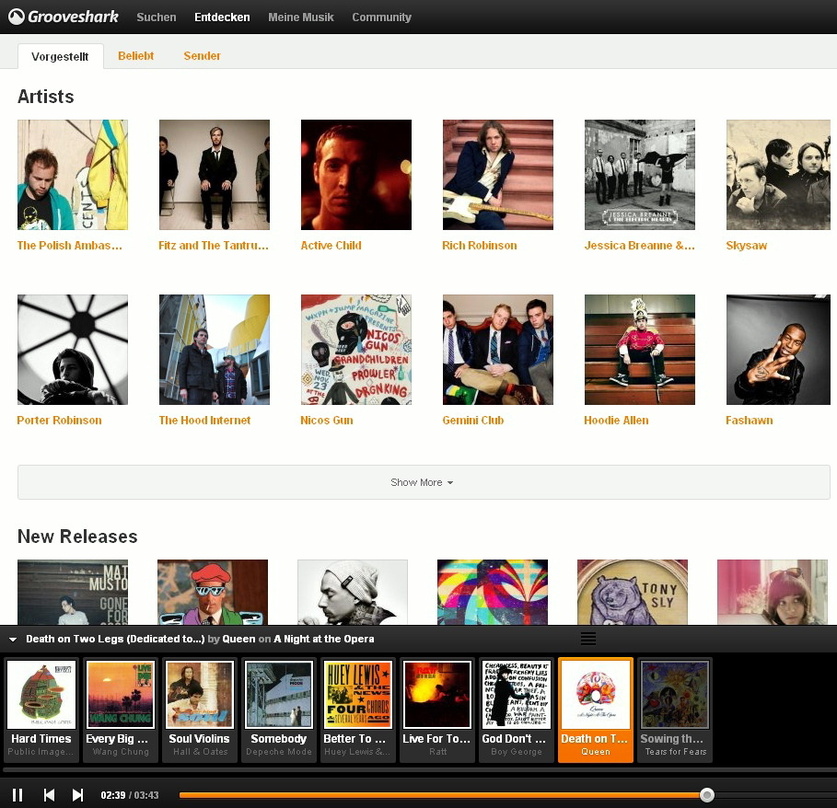The image size is (837, 808).
Task: Play Every Big by Wang Chung
Action: tap(120, 710)
